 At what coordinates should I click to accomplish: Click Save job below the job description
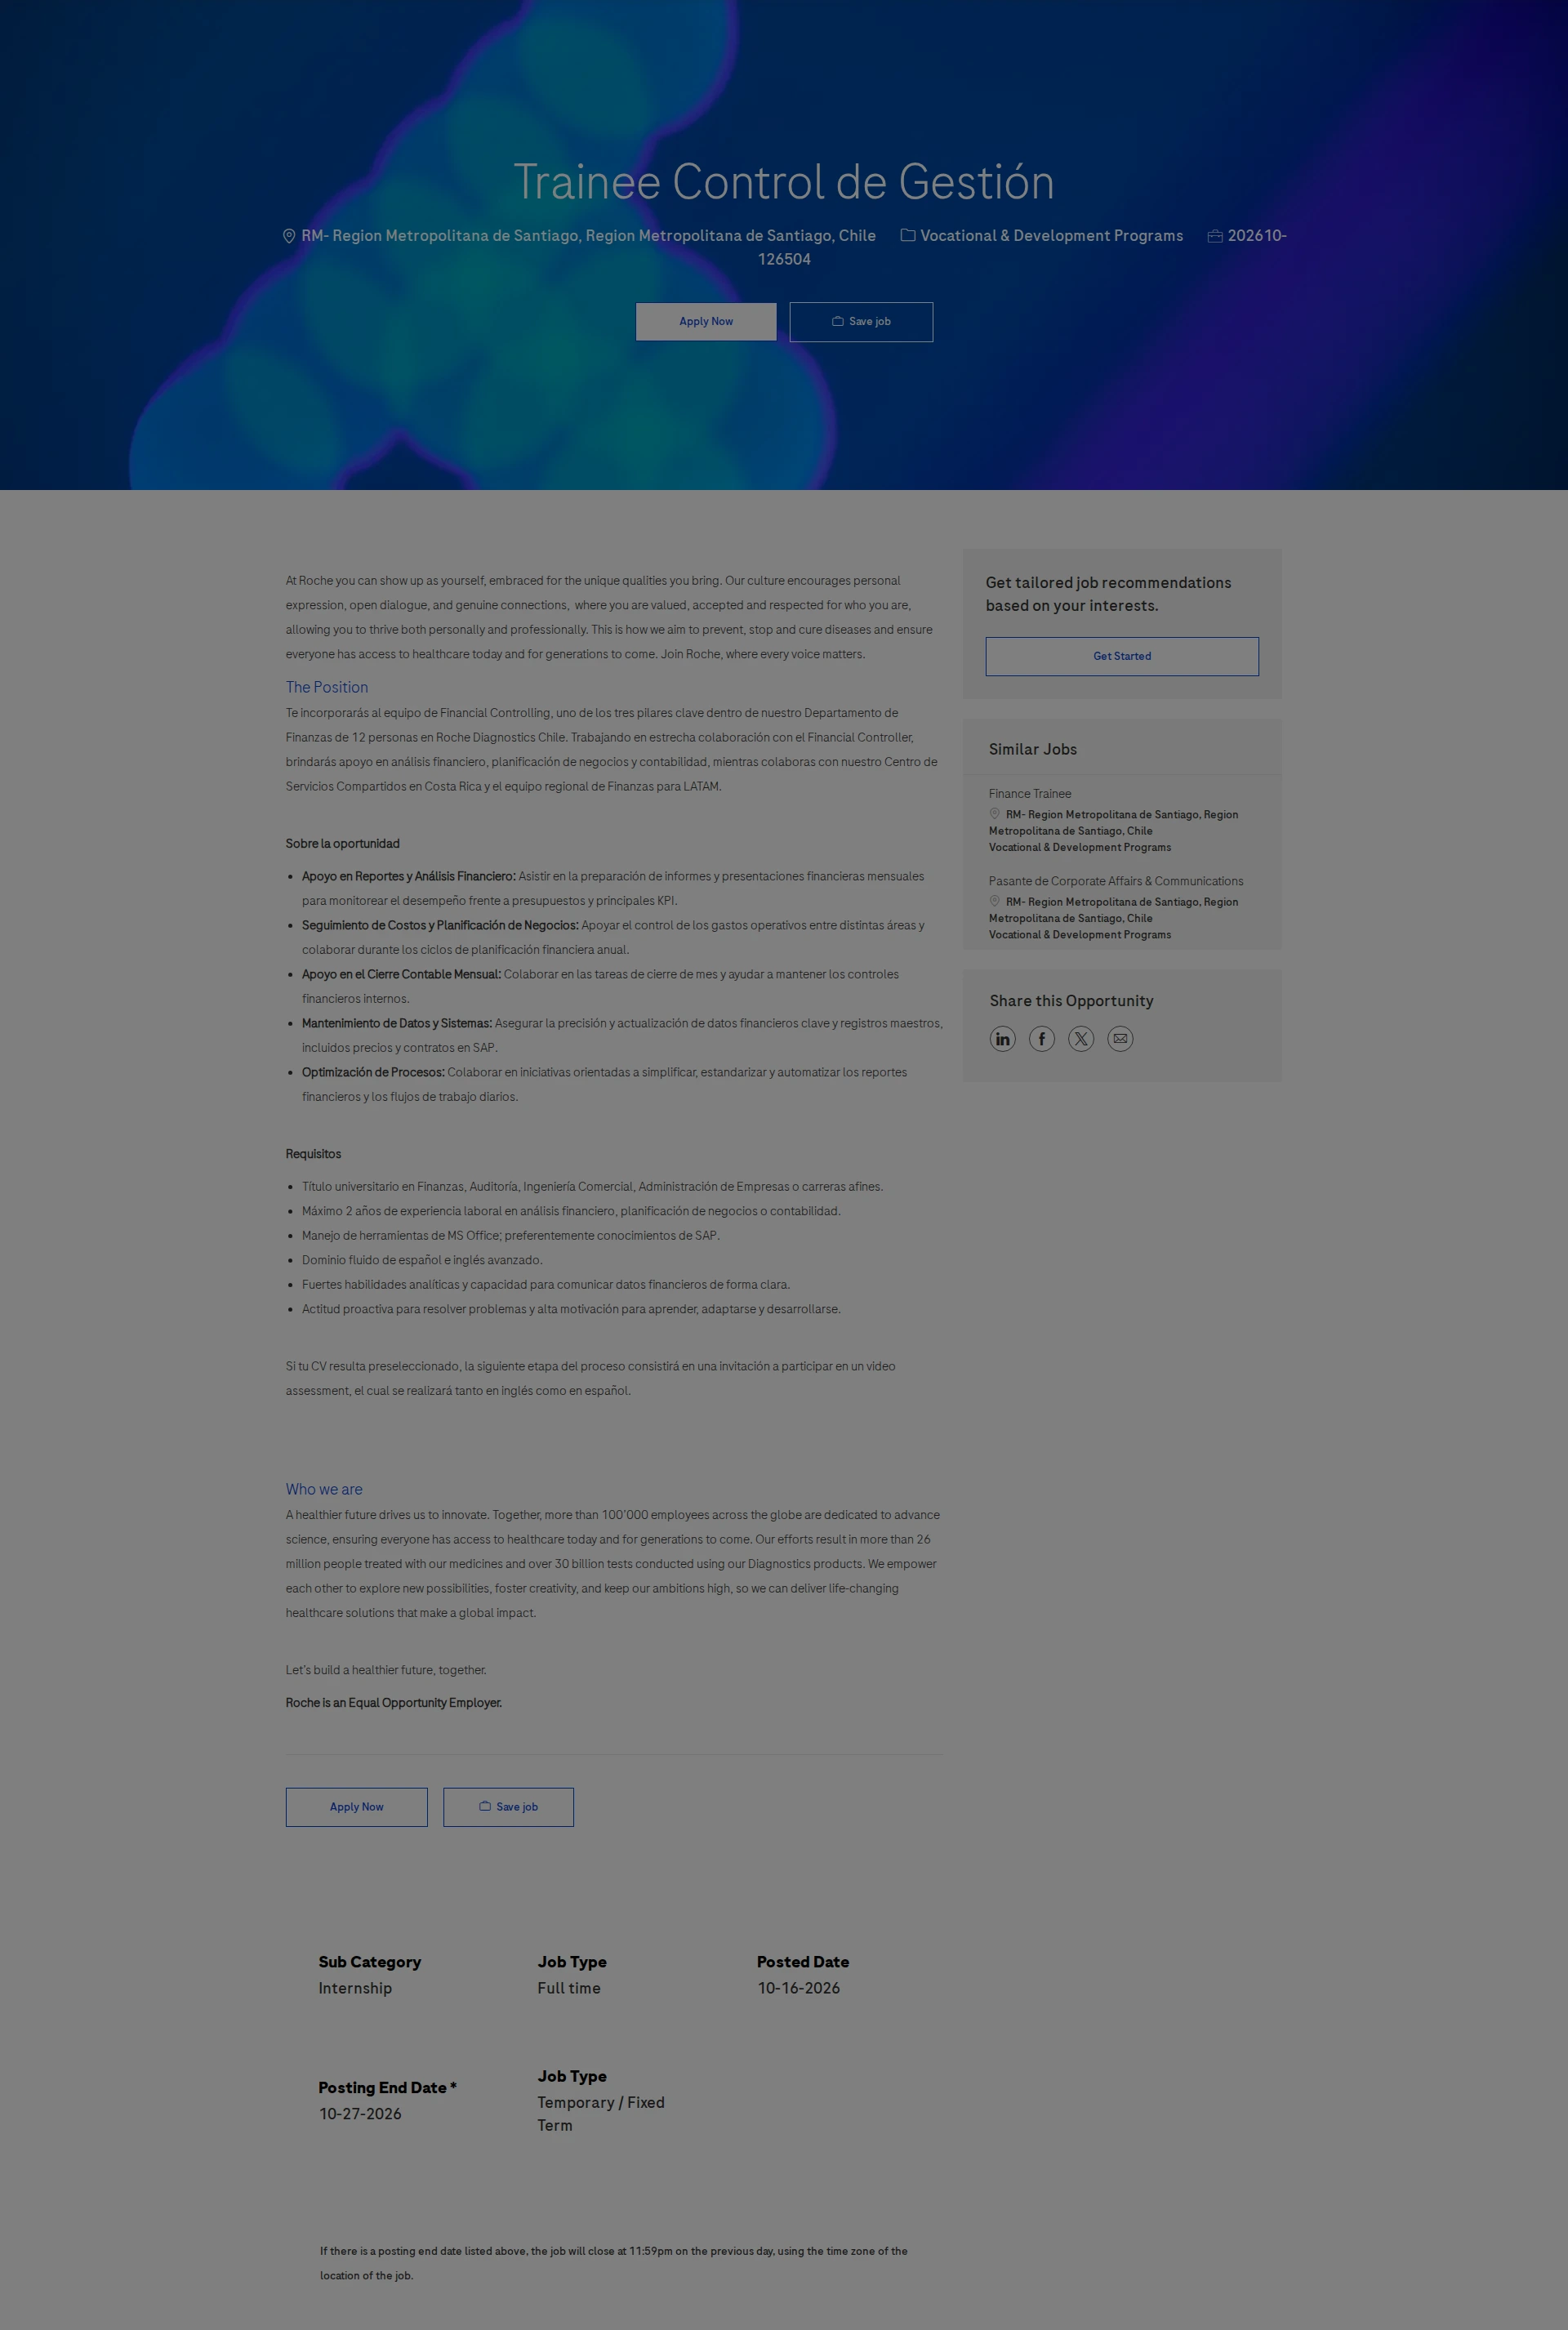point(509,1807)
